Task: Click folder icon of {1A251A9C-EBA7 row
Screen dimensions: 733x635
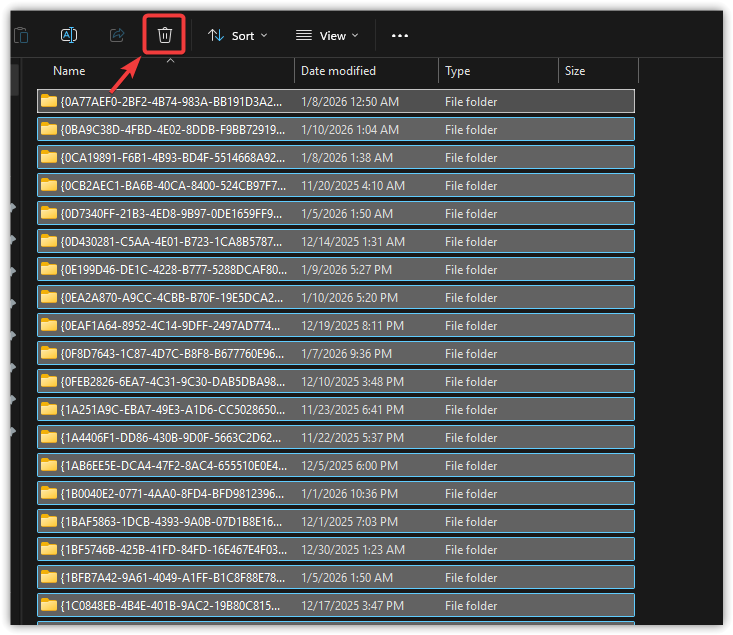Action: click(x=49, y=409)
